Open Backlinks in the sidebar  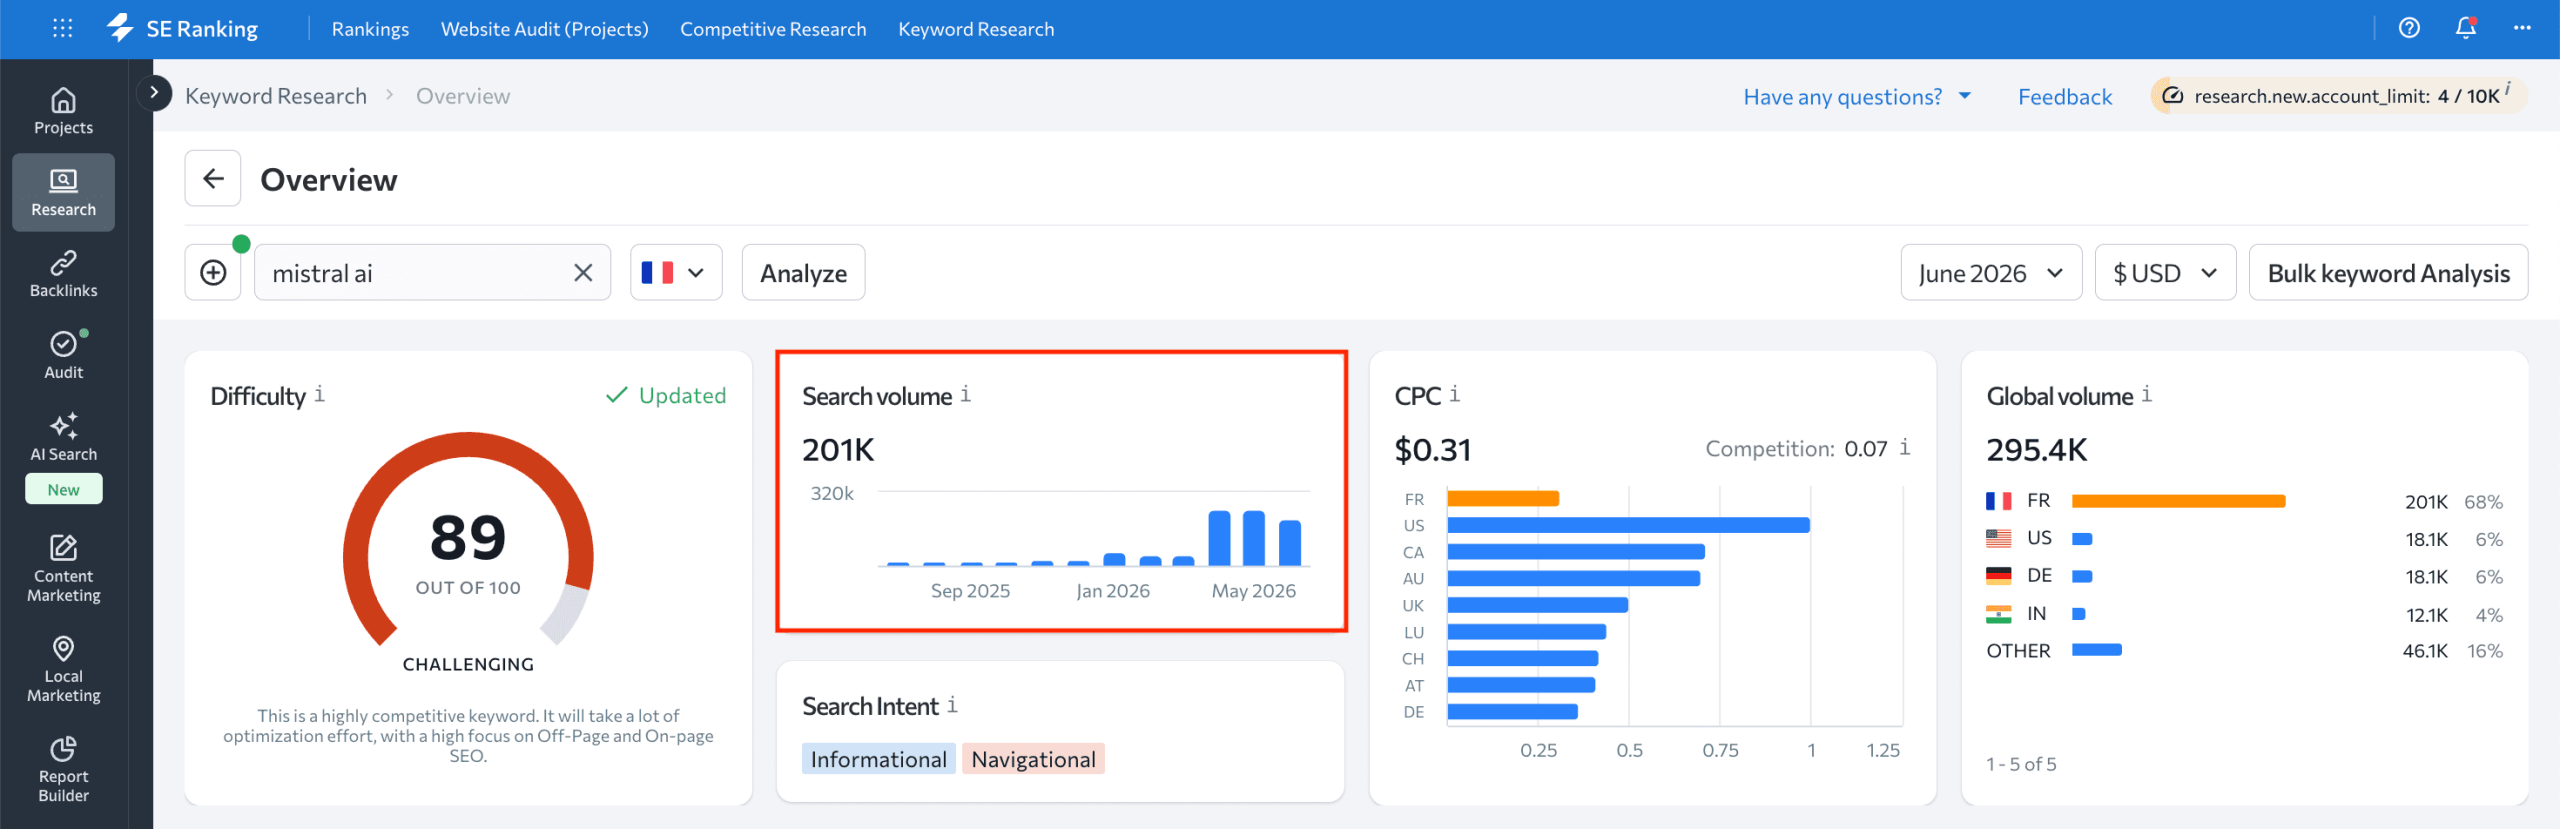[63, 274]
